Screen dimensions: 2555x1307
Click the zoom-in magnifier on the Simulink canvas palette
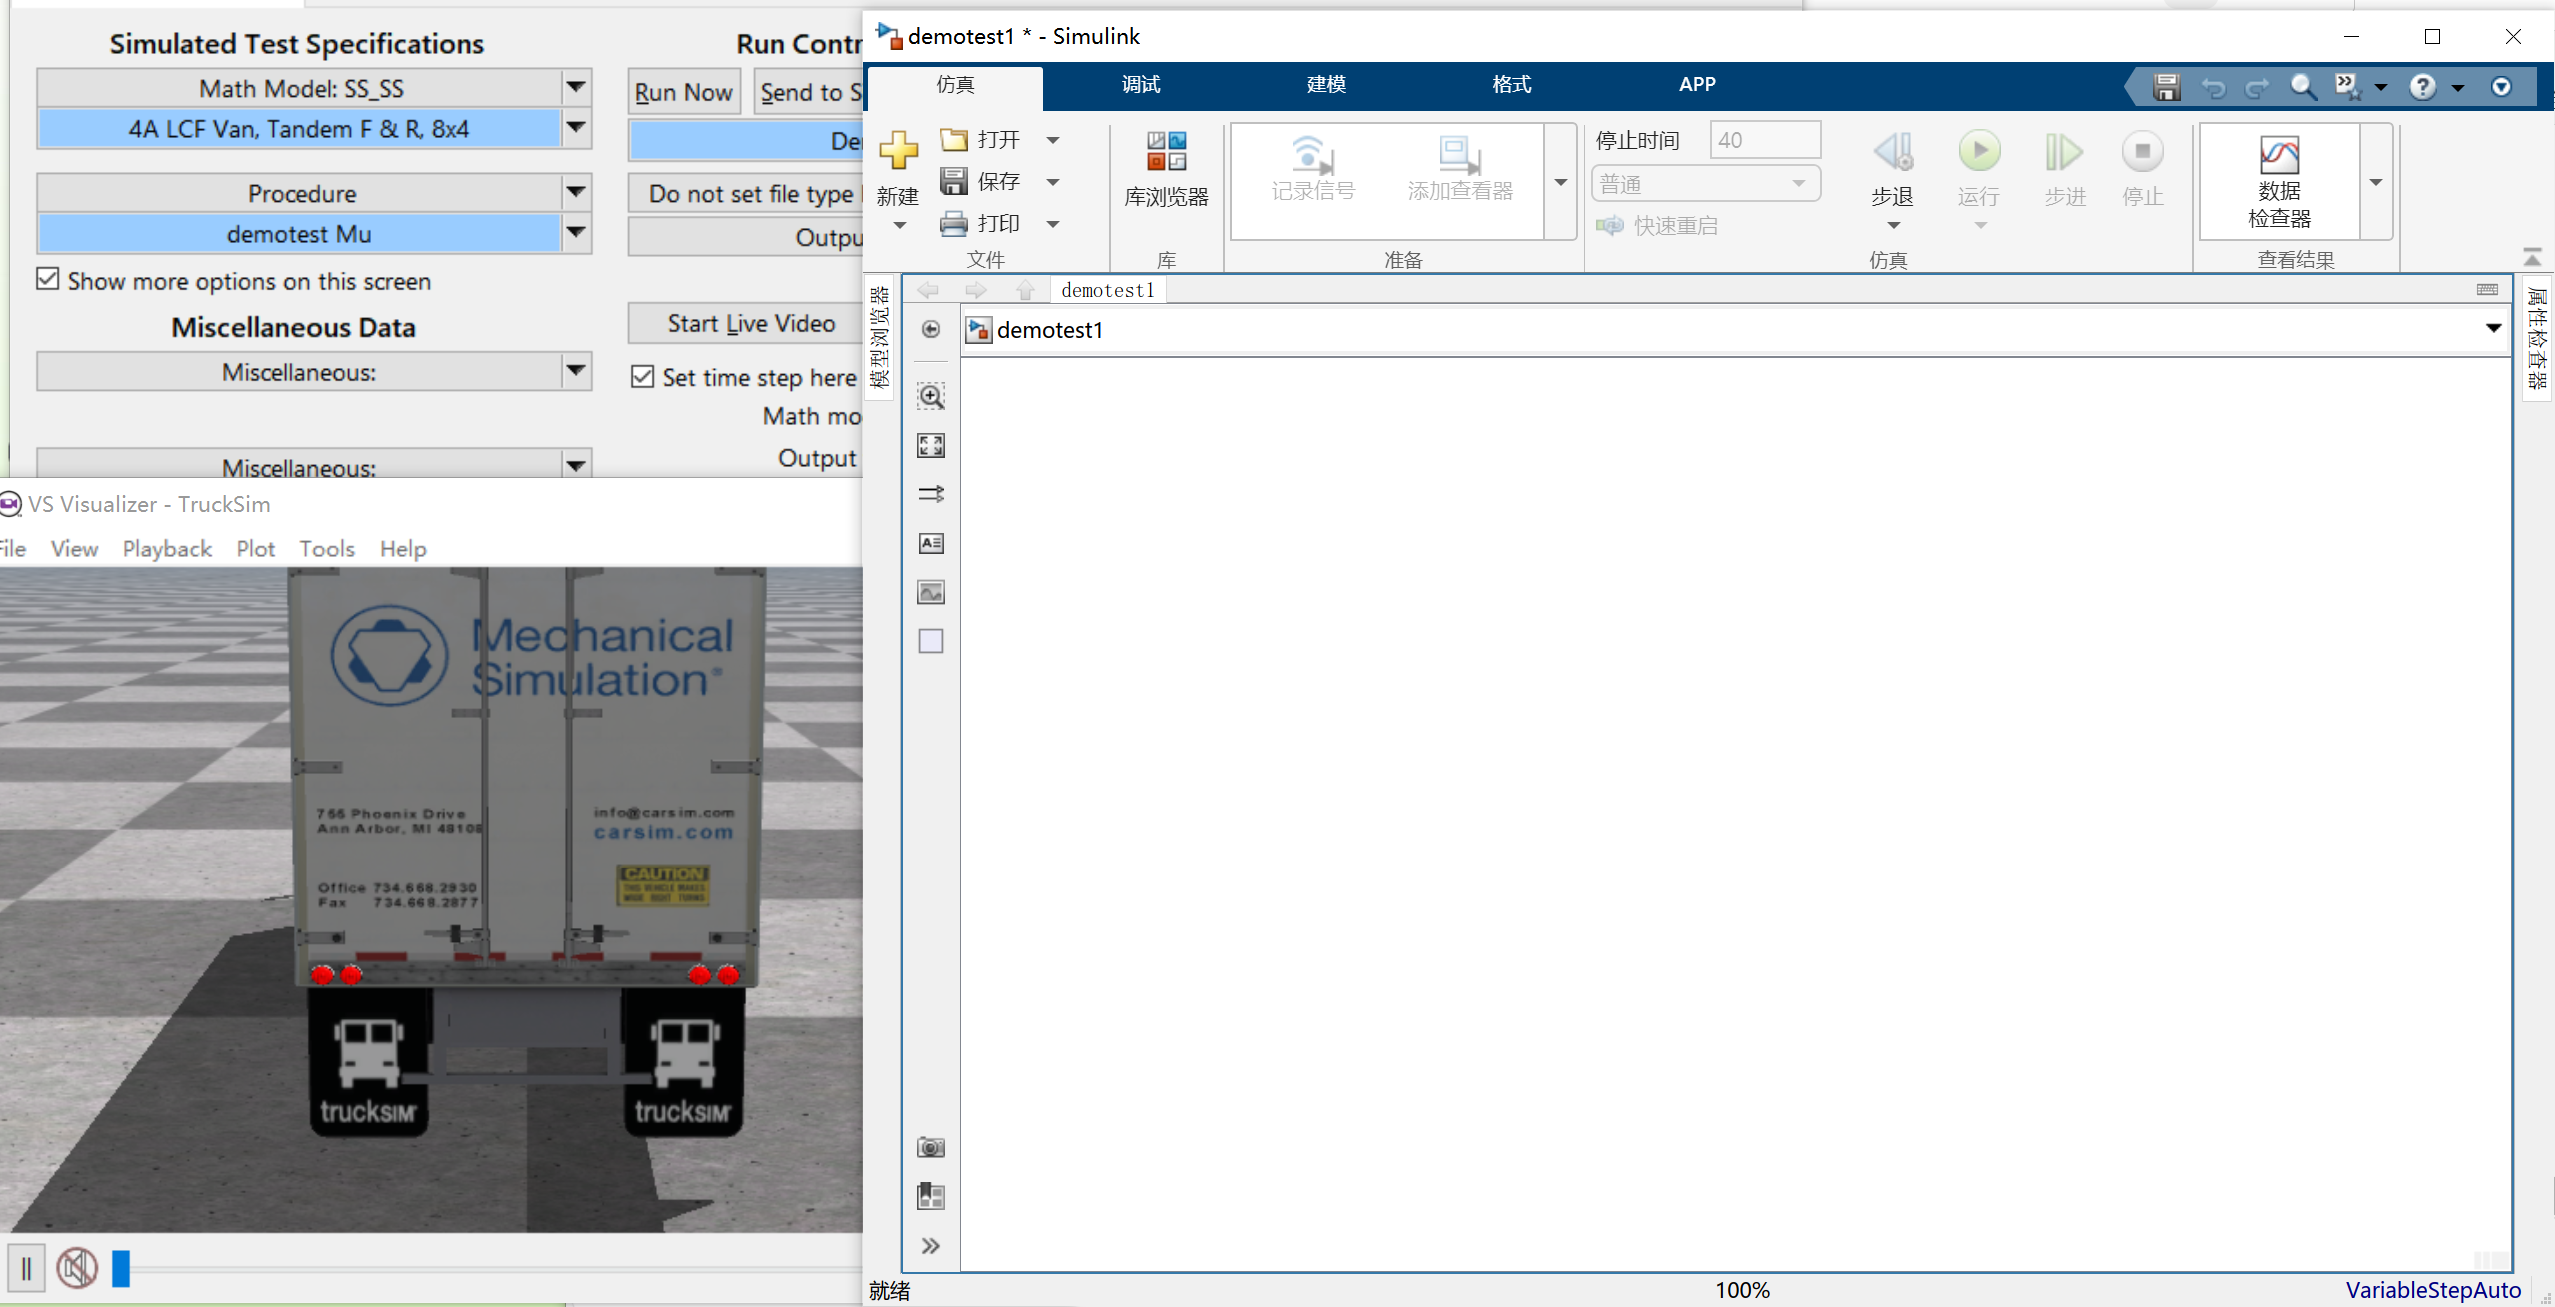[931, 396]
